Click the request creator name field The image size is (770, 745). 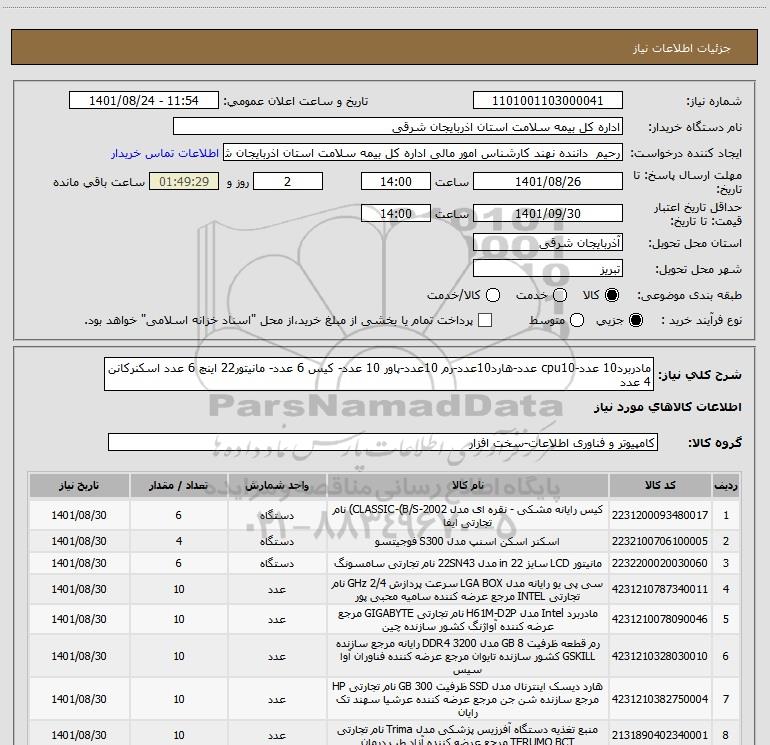click(423, 153)
